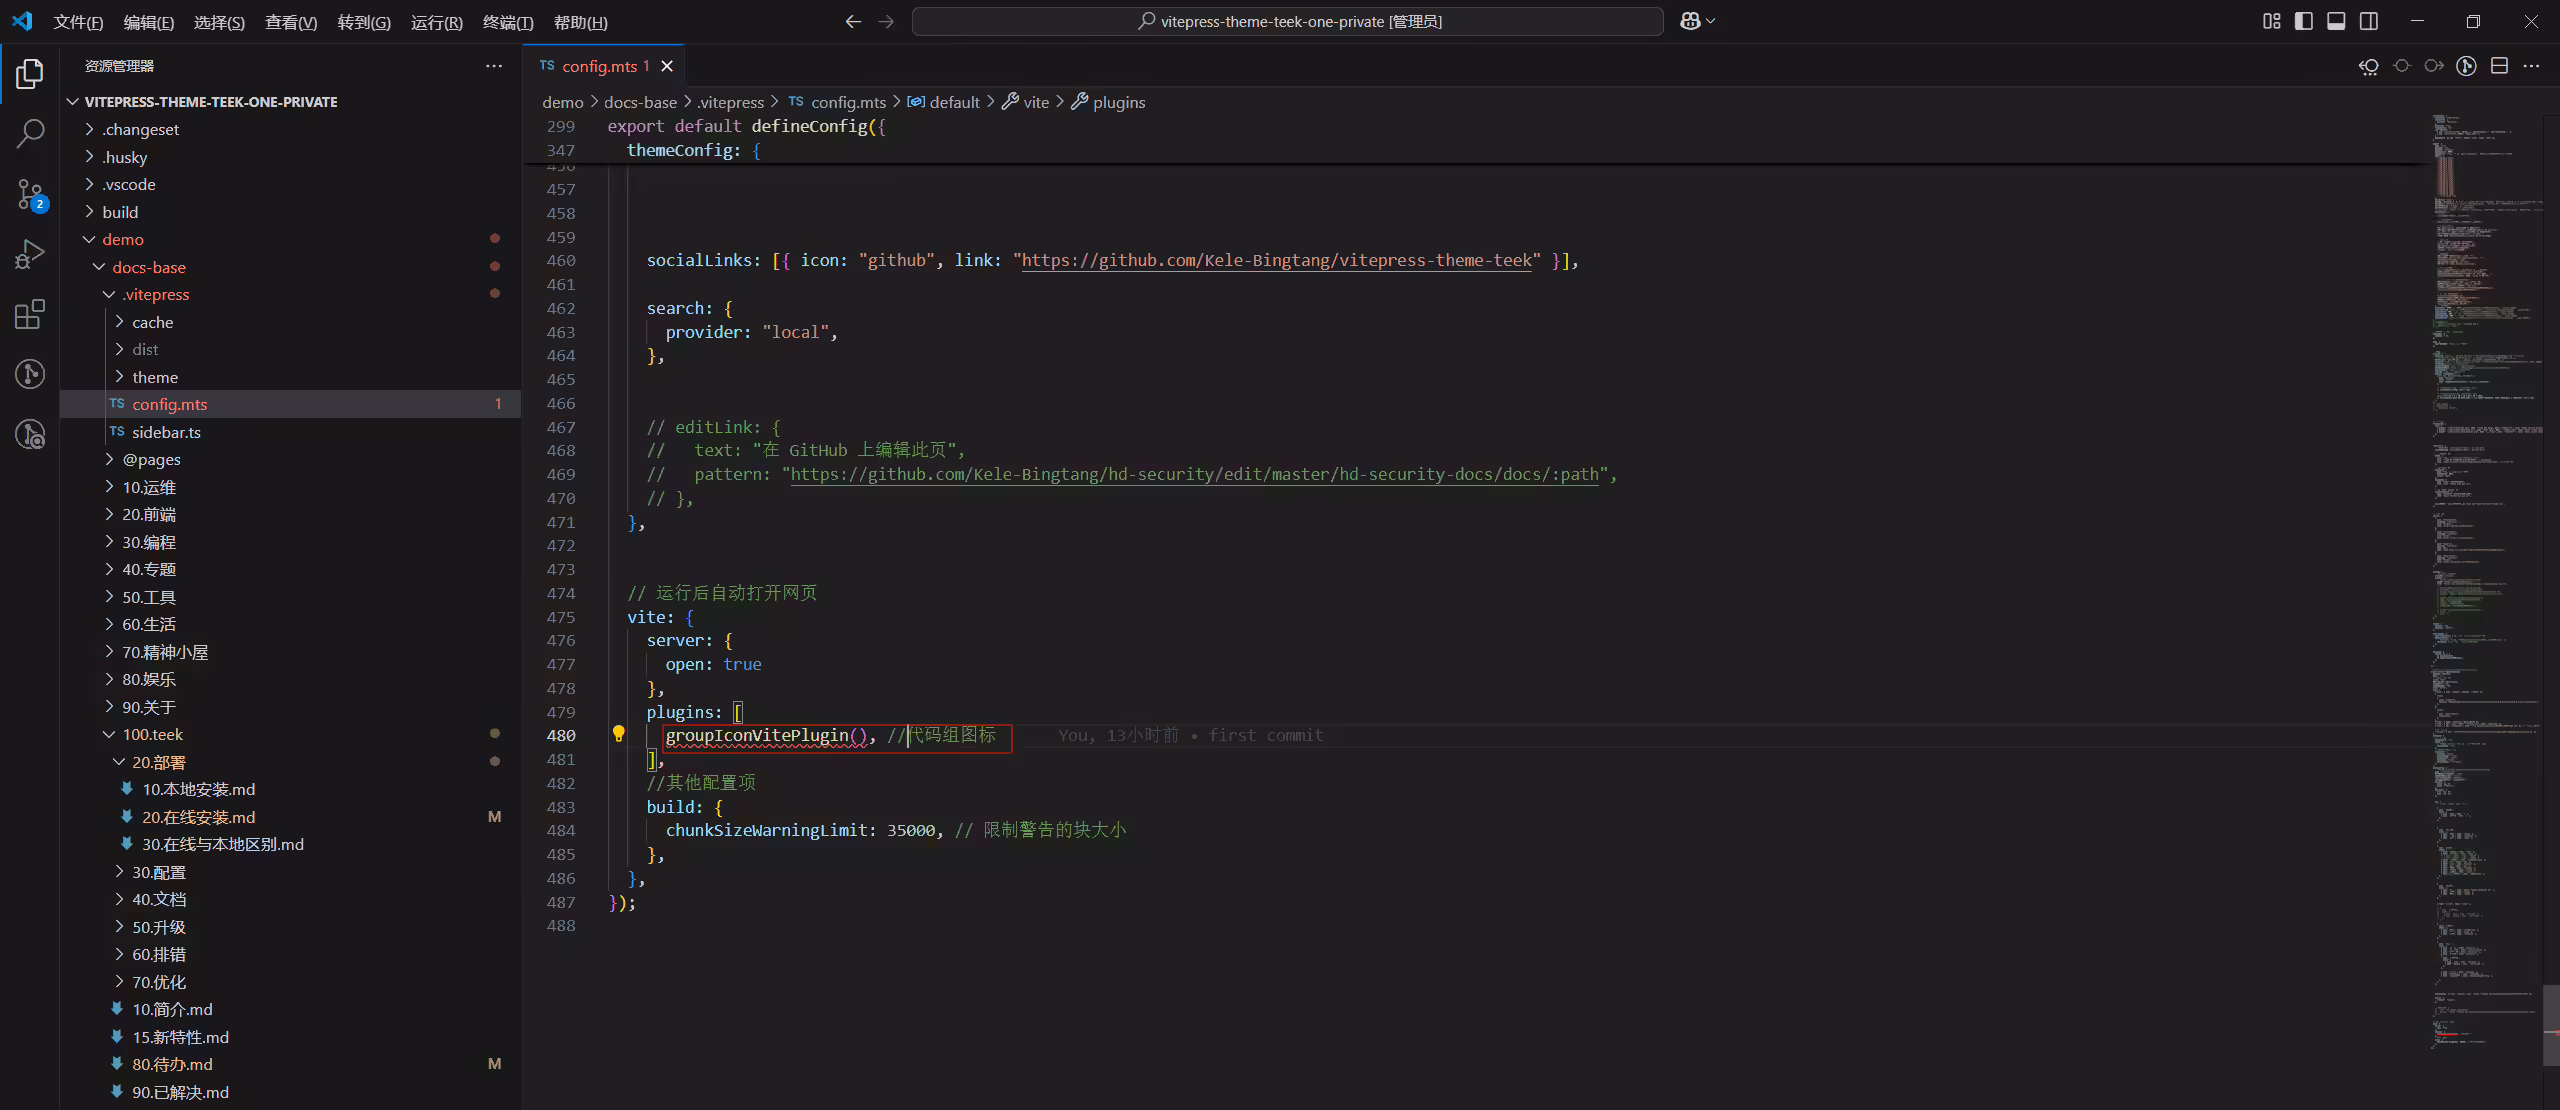This screenshot has height=1110, width=2560.
Task: Expand the .changeset folder
Action: tap(291, 129)
